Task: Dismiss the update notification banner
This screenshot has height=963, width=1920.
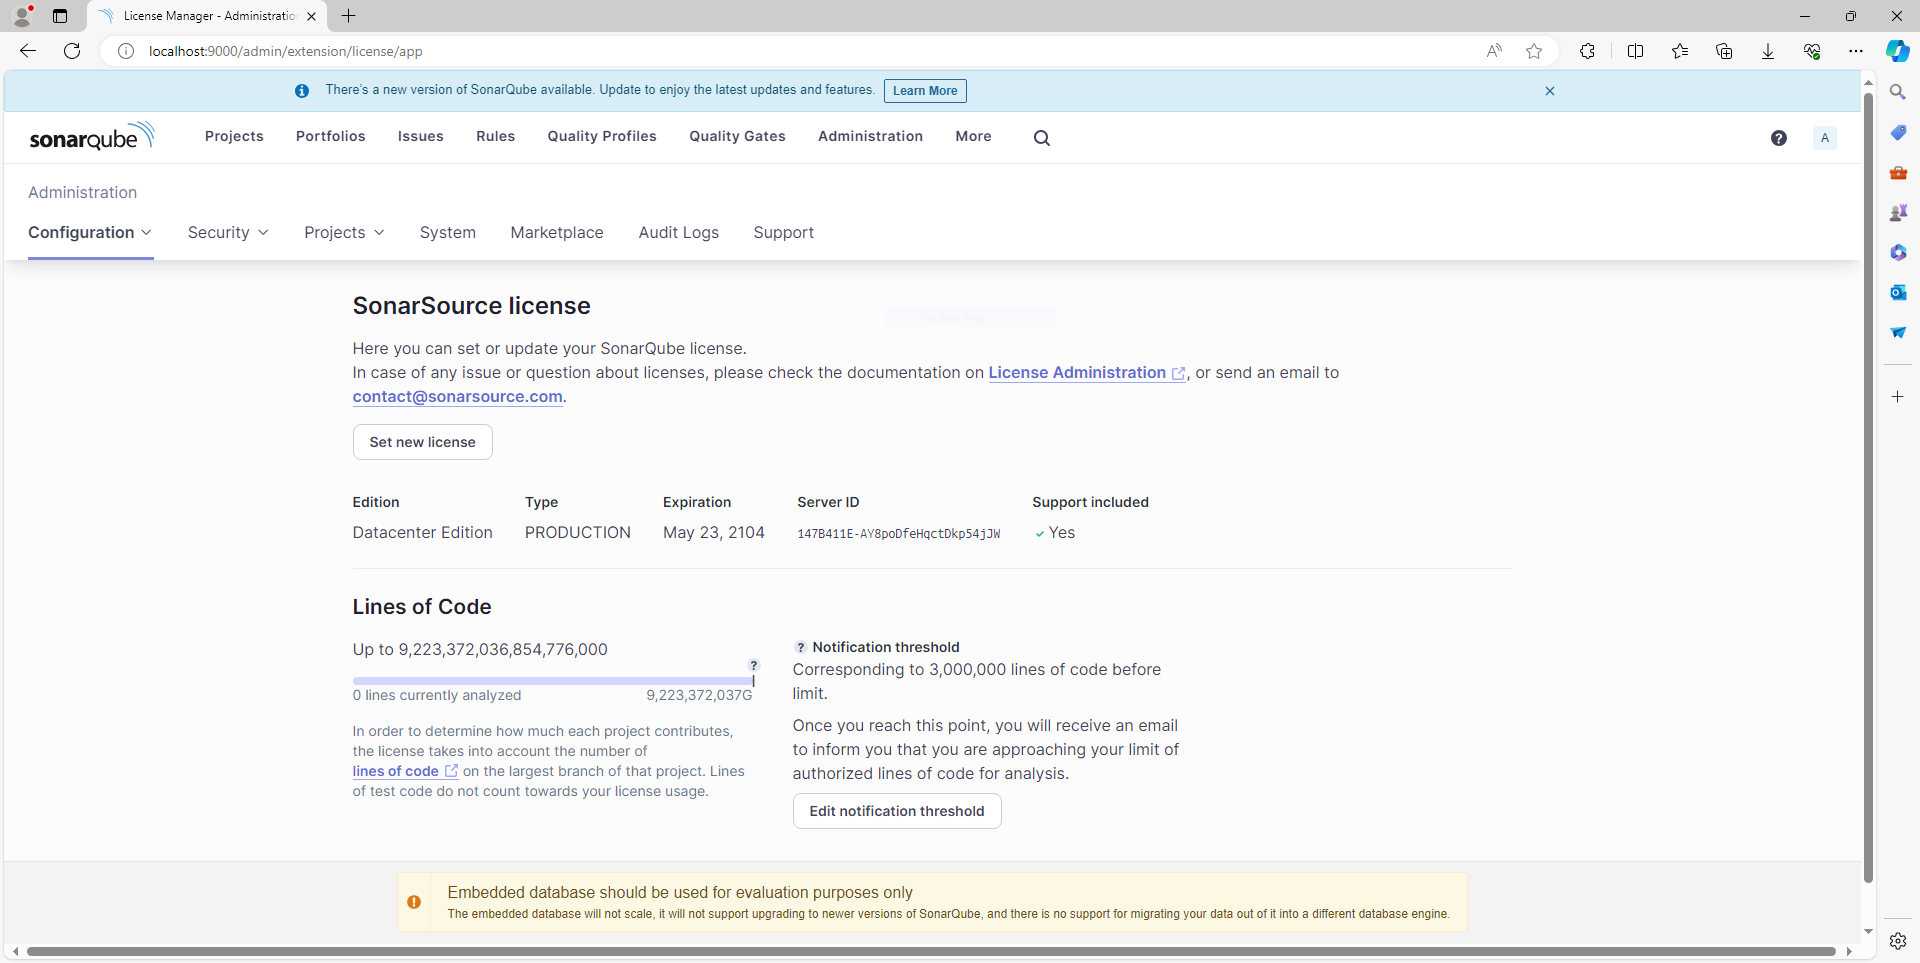Action: pyautogui.click(x=1549, y=91)
